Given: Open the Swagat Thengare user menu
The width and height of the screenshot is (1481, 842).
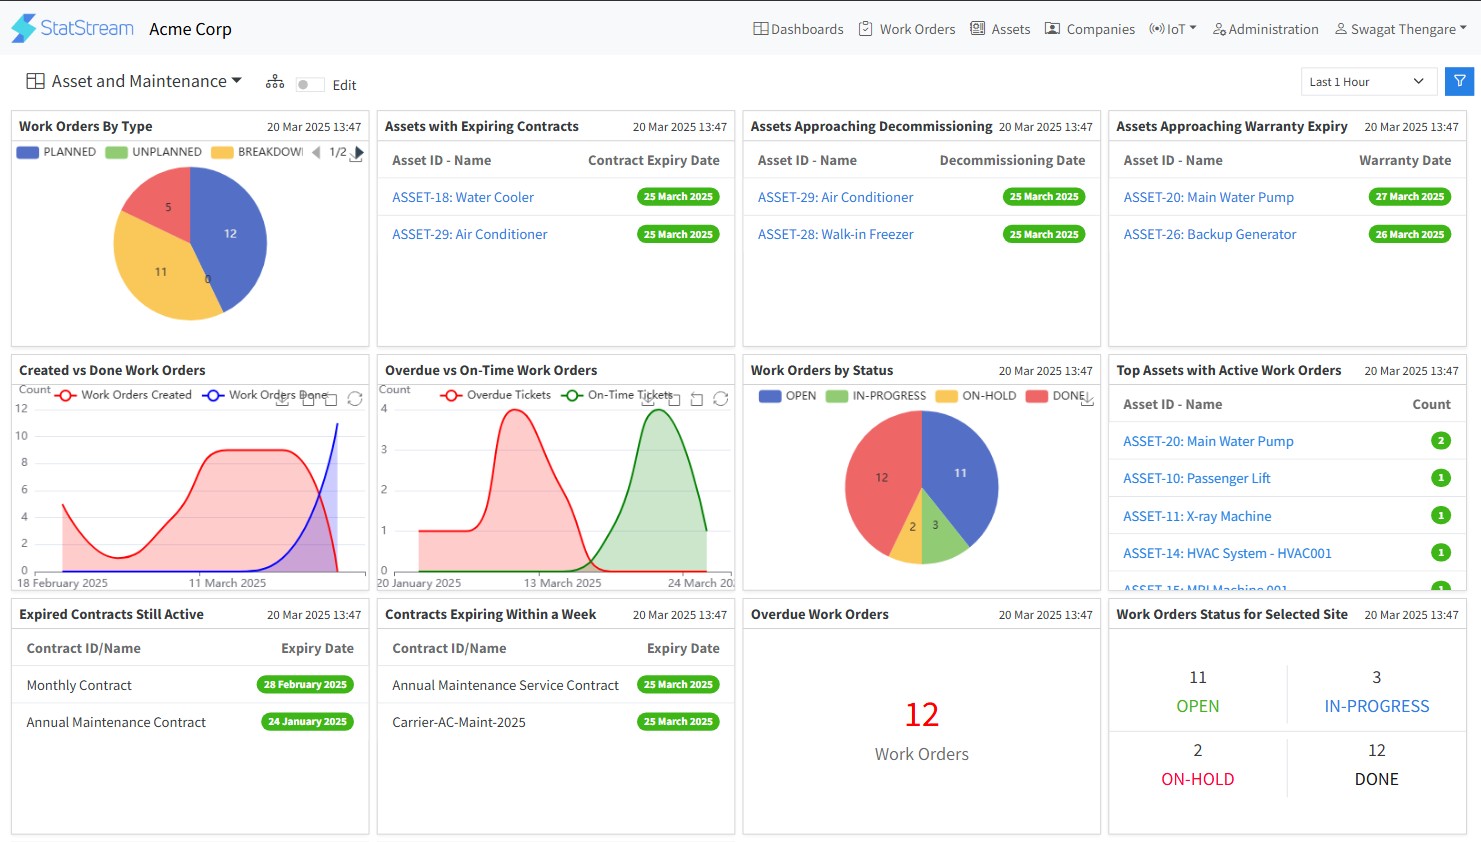Looking at the screenshot, I should click(1400, 29).
